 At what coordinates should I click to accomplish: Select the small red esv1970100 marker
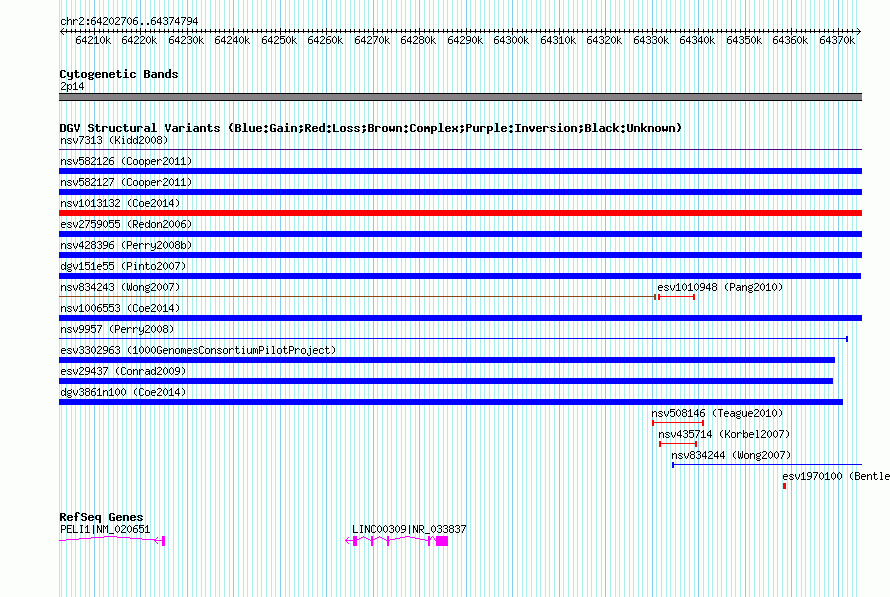click(784, 486)
